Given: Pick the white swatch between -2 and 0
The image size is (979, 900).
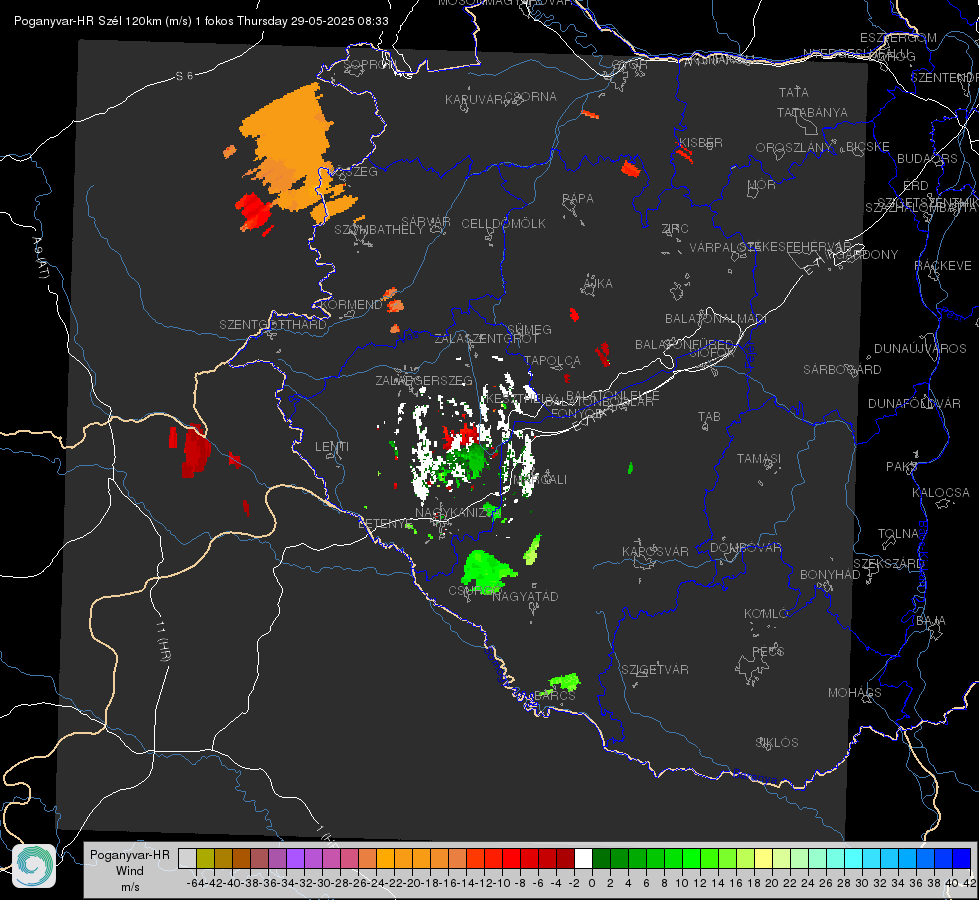Looking at the screenshot, I should [x=583, y=859].
